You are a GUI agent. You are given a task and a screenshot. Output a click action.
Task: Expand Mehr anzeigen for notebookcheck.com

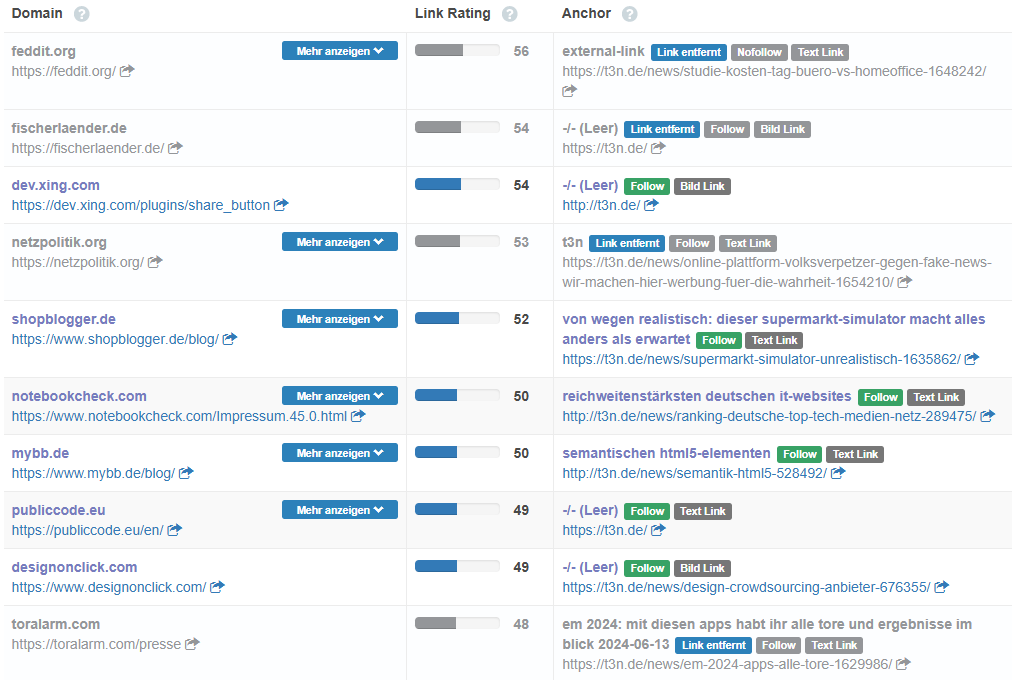pos(340,395)
